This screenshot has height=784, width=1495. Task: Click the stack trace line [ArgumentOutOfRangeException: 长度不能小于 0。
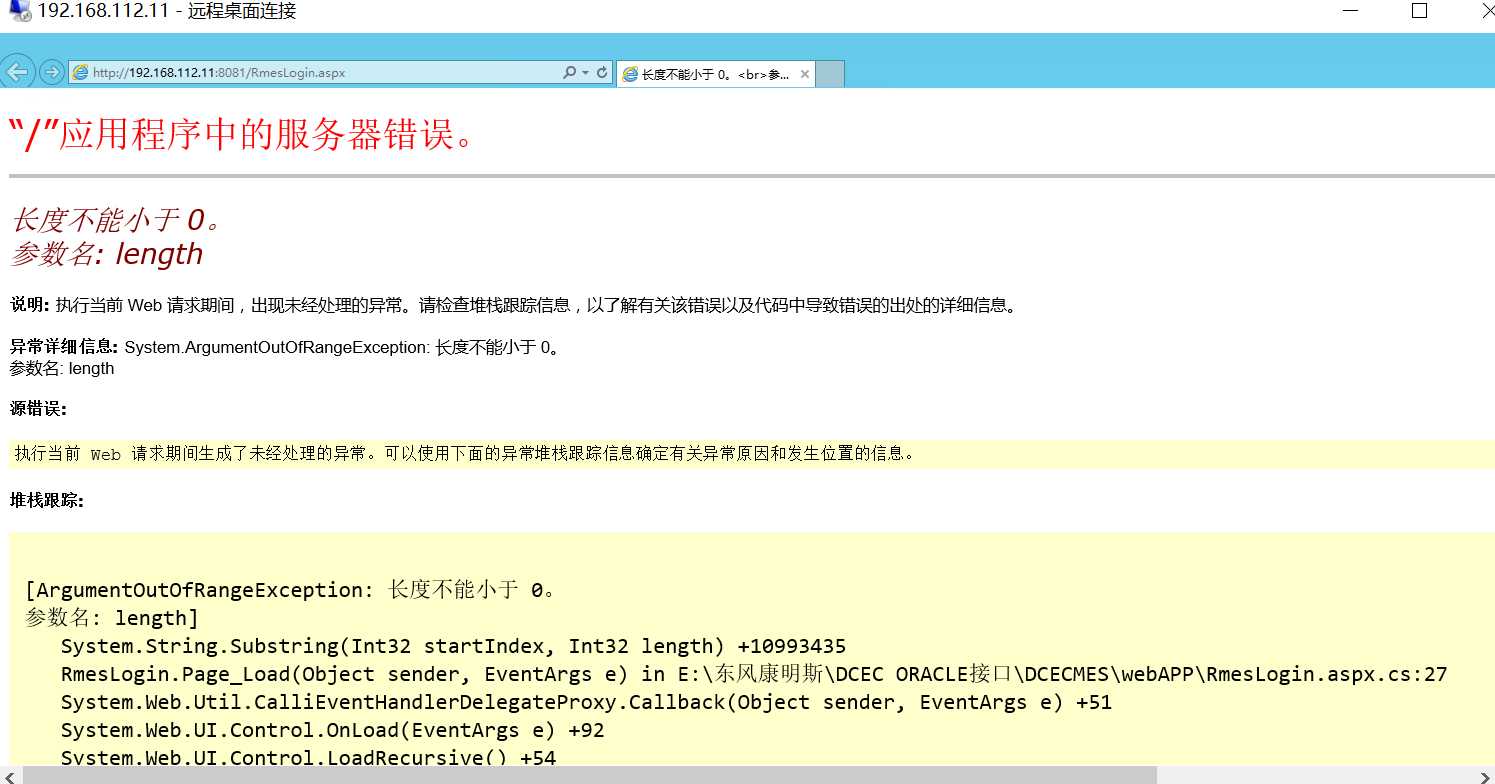click(x=290, y=590)
